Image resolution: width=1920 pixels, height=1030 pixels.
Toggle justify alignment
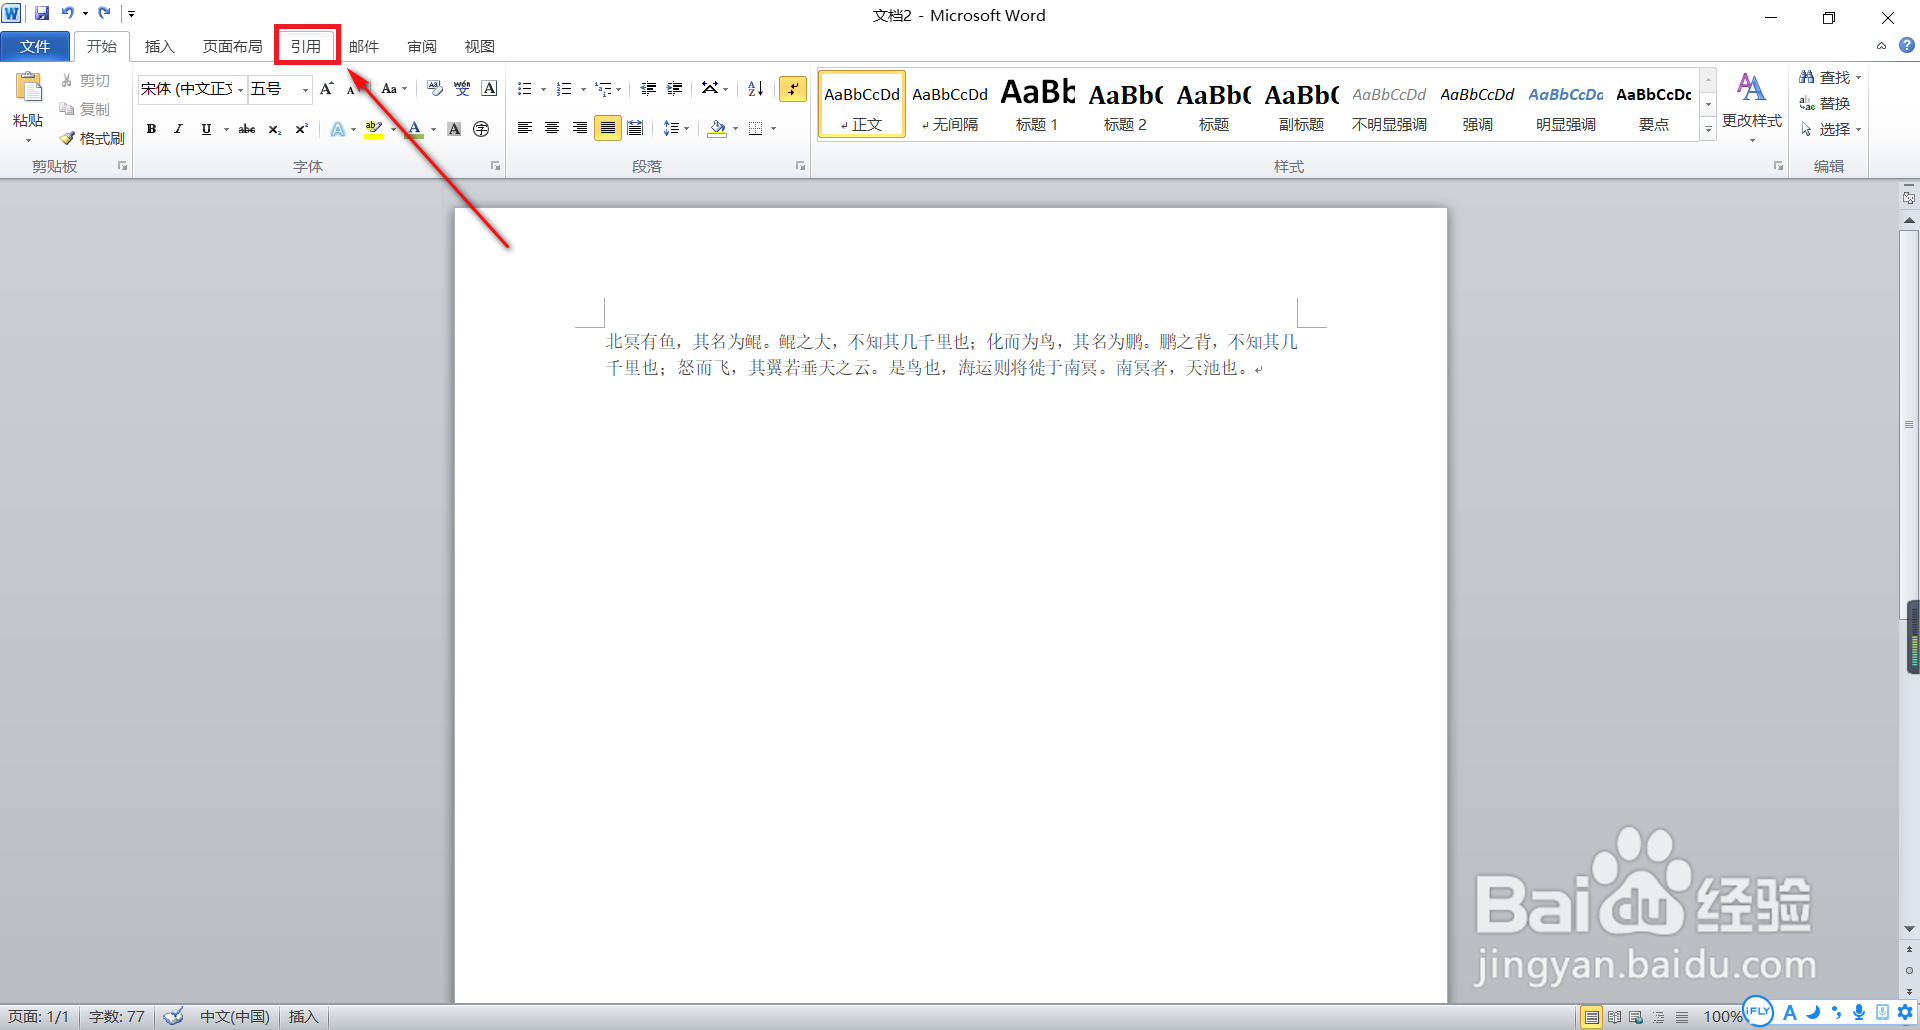tap(607, 128)
